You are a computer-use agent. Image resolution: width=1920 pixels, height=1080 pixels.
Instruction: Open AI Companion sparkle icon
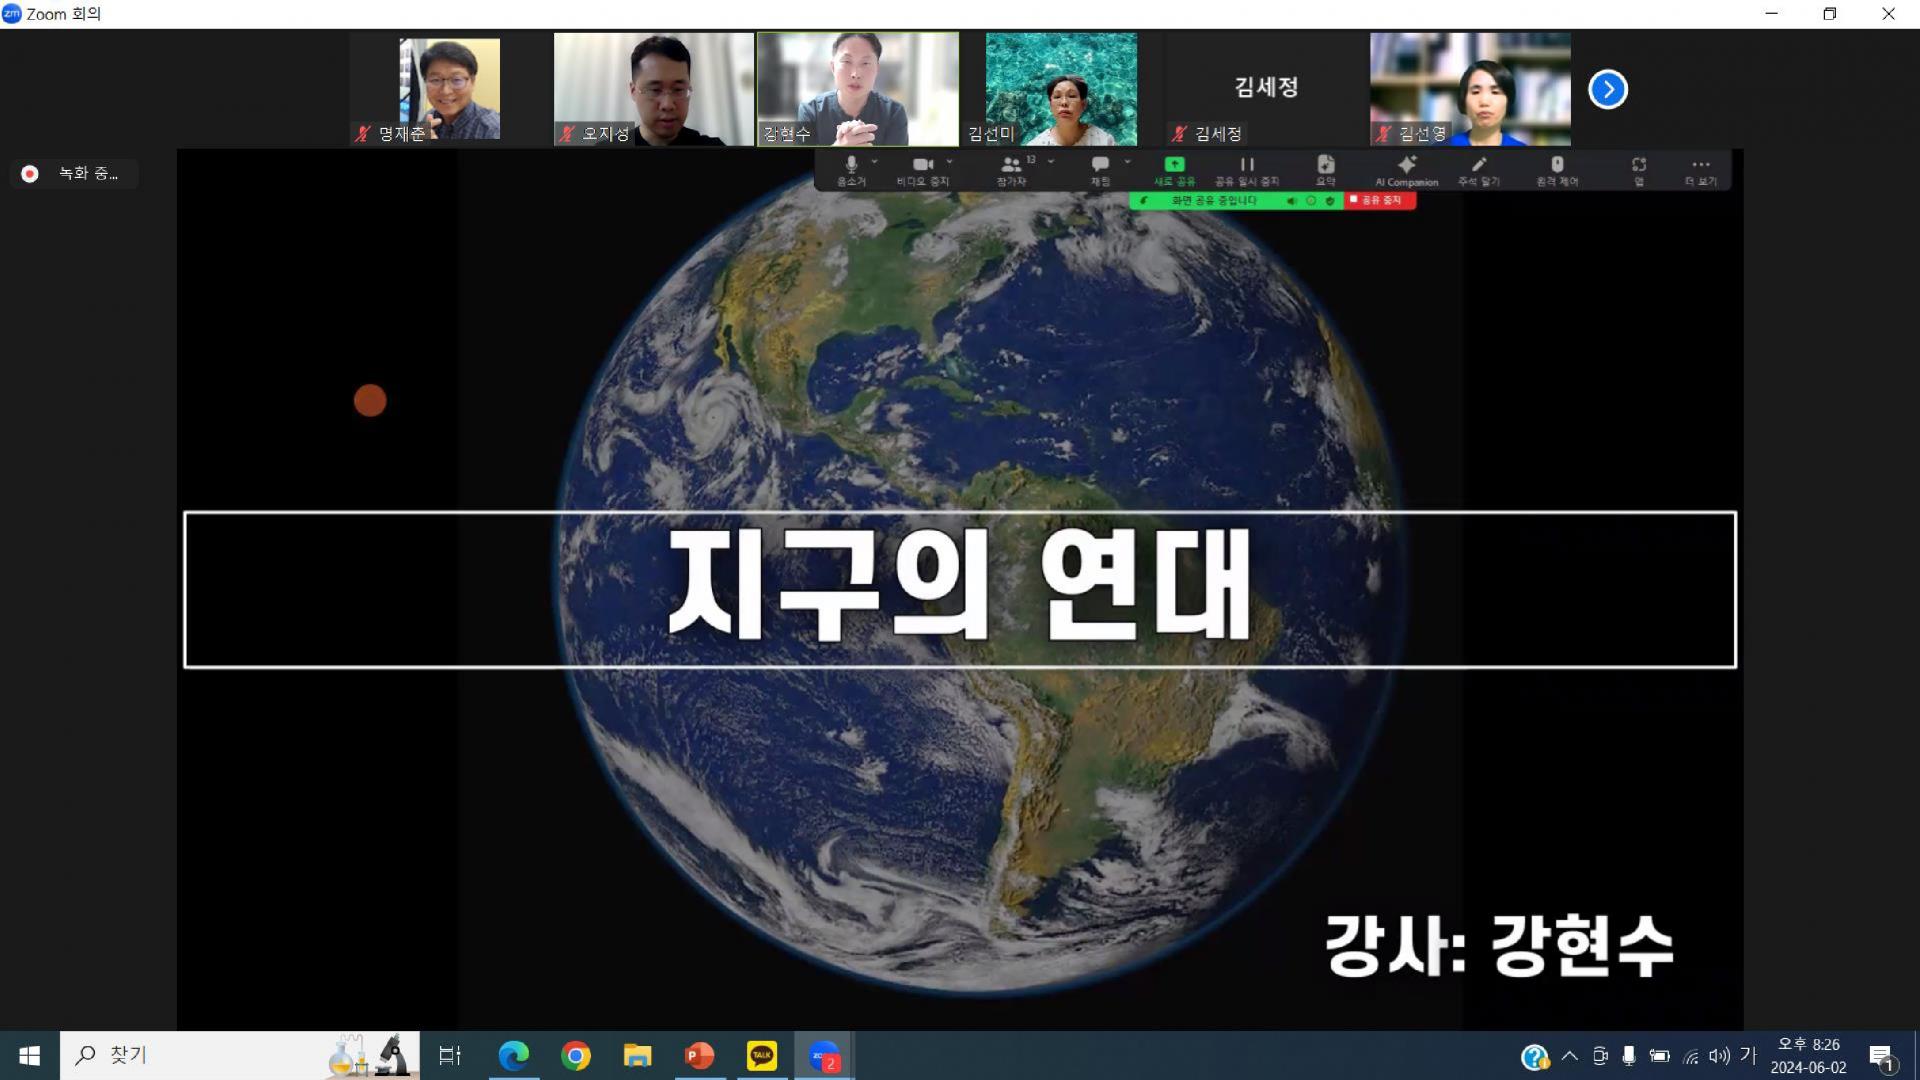coord(1406,165)
